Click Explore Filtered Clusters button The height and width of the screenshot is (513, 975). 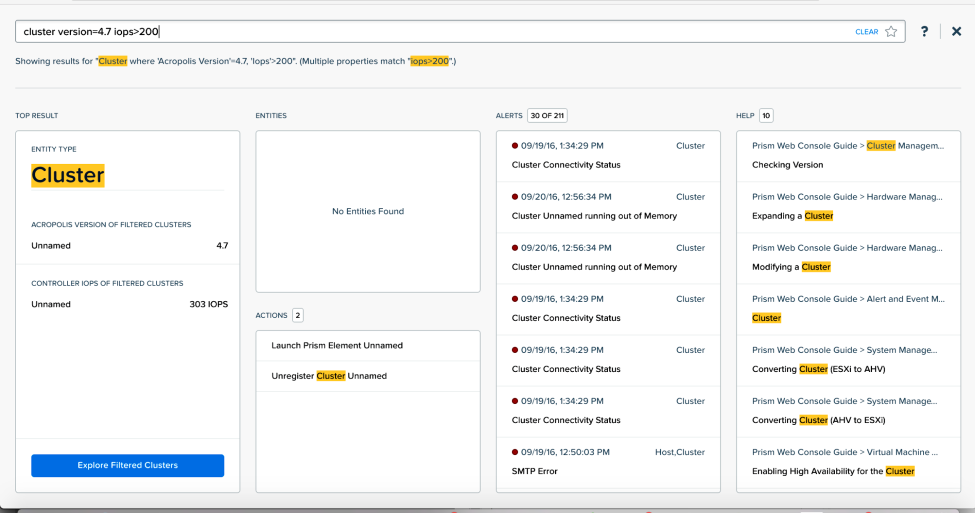[x=127, y=465]
